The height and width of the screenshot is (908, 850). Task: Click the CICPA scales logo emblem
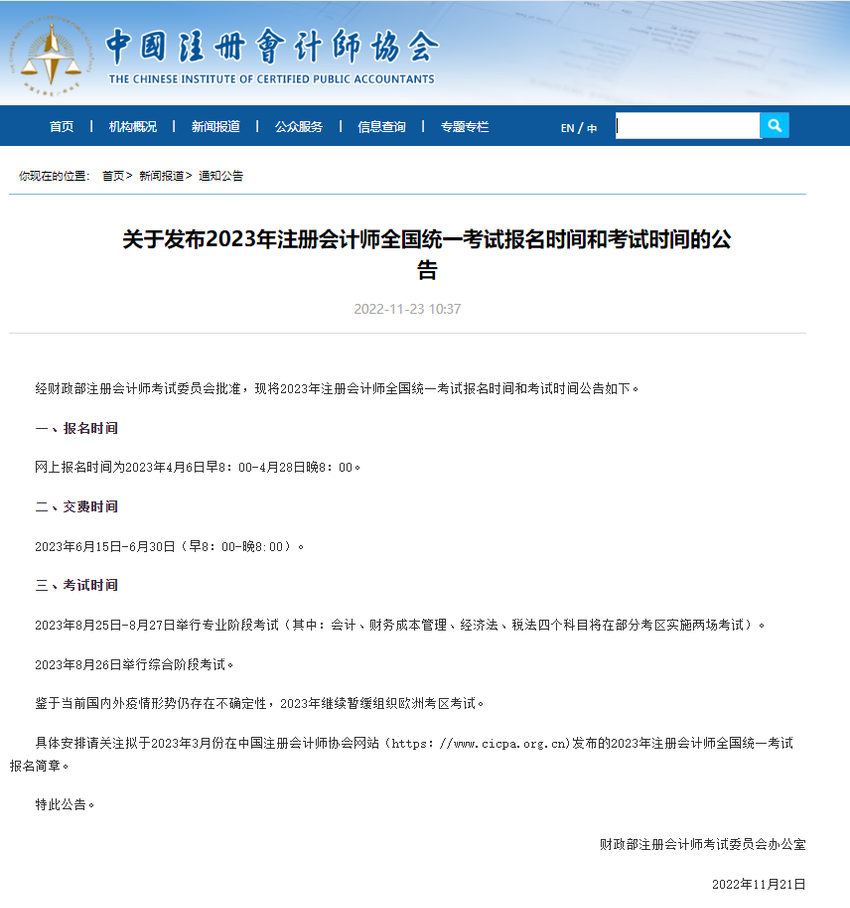click(x=52, y=57)
